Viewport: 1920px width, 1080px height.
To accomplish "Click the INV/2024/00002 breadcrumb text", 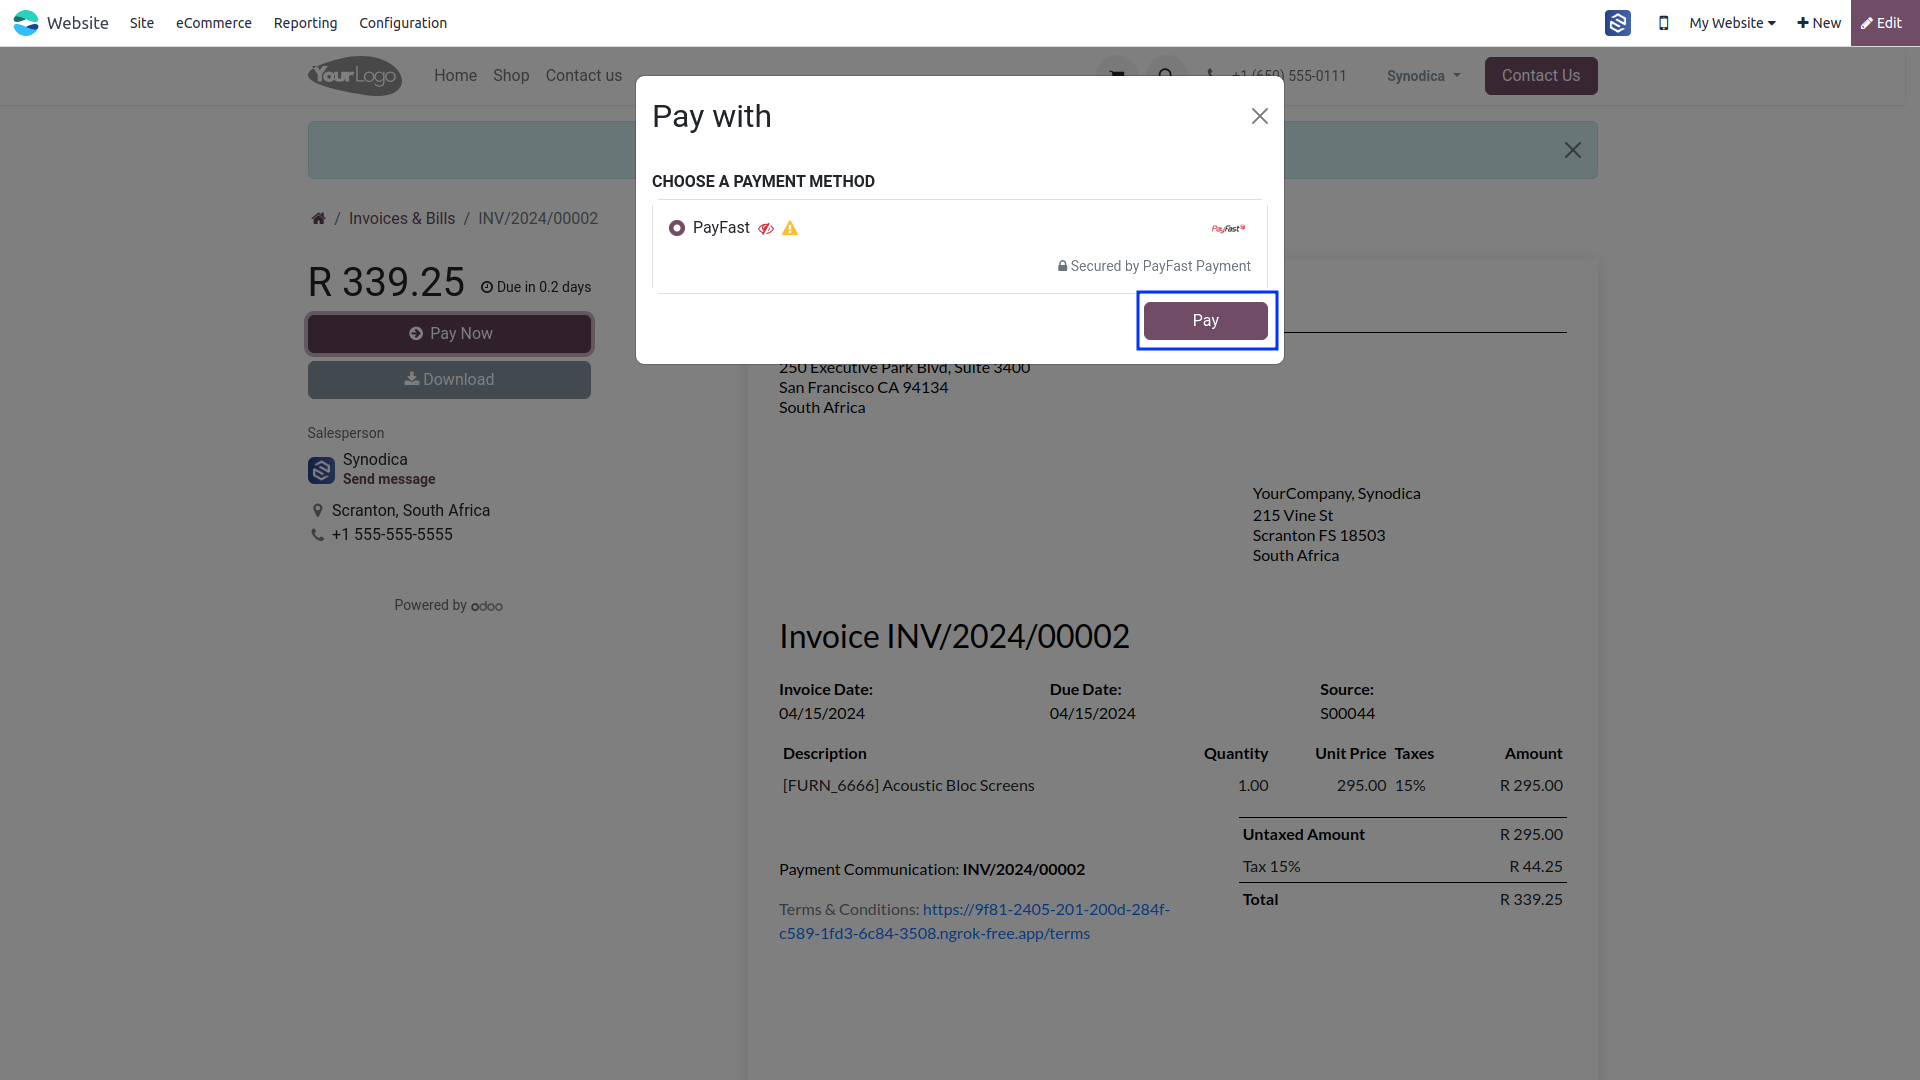I will pyautogui.click(x=538, y=218).
